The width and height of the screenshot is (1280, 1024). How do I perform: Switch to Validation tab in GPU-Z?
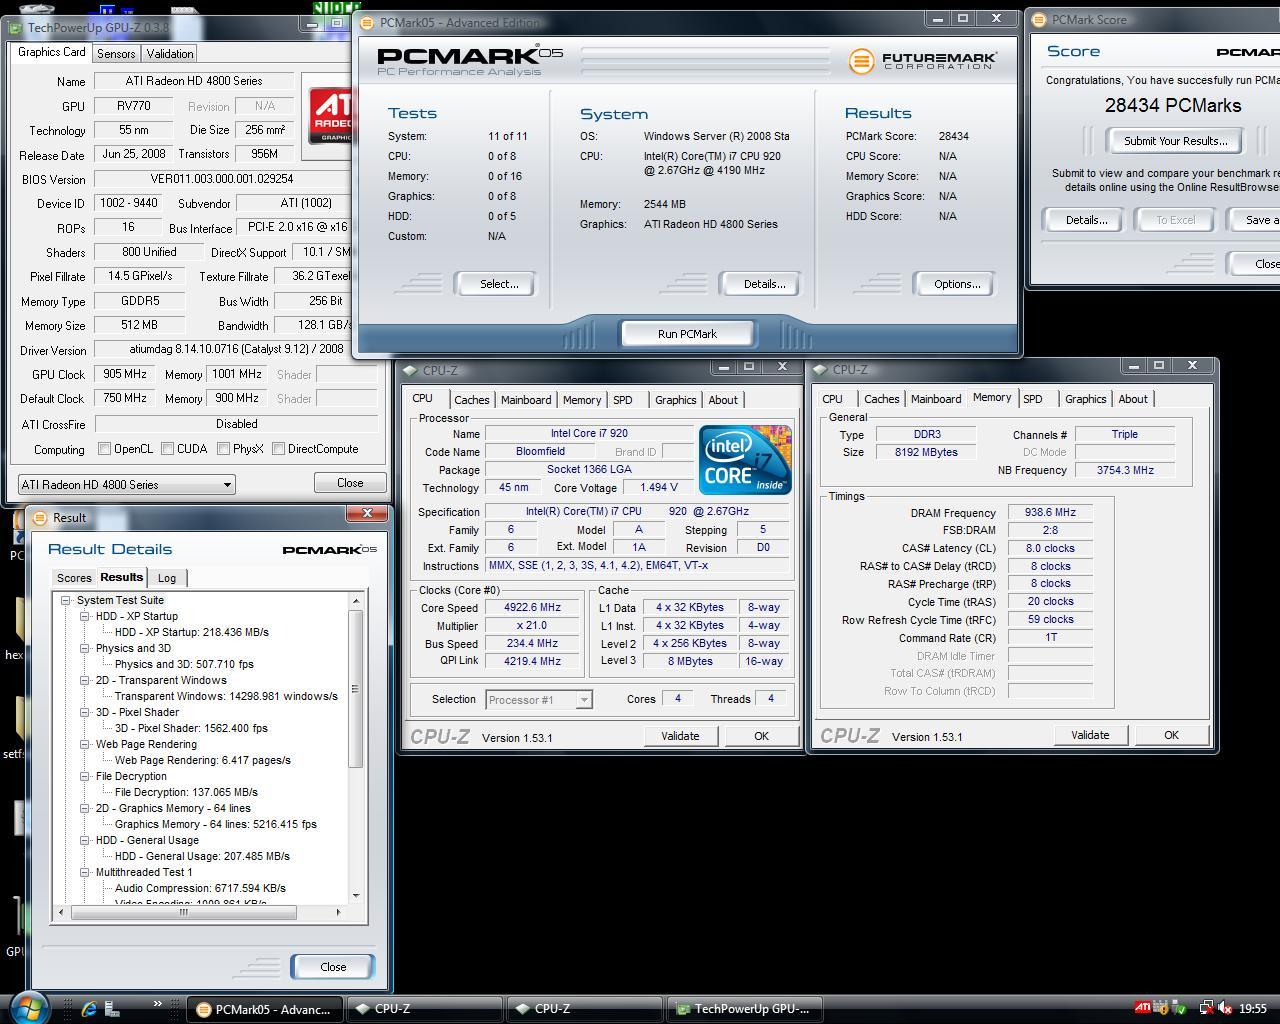(169, 54)
